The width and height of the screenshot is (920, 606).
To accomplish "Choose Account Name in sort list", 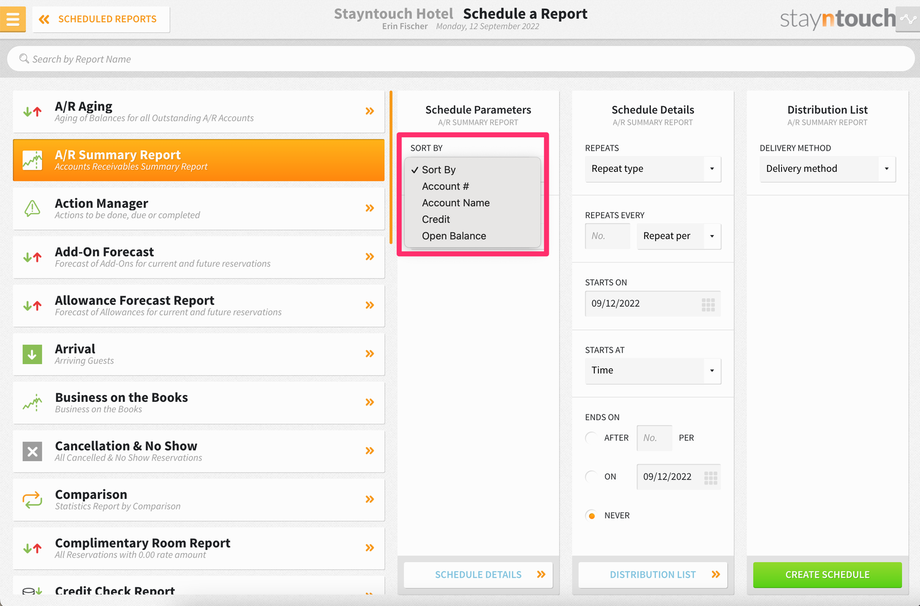I will [x=472, y=203].
